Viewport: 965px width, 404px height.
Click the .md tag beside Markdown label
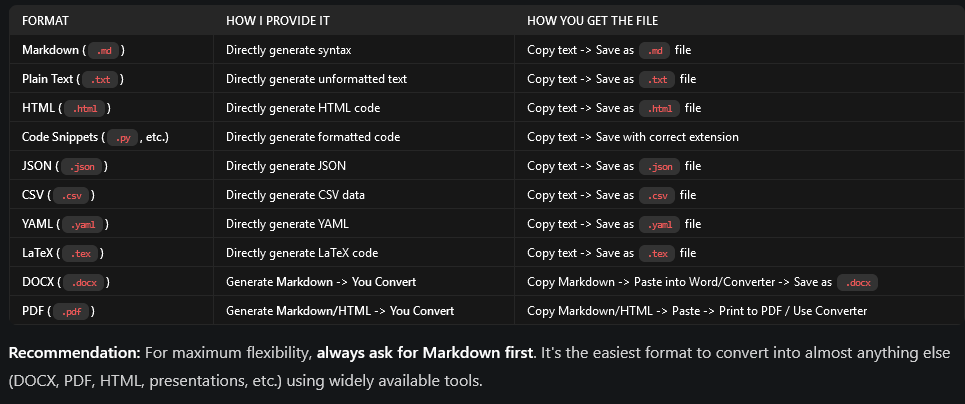tap(106, 50)
